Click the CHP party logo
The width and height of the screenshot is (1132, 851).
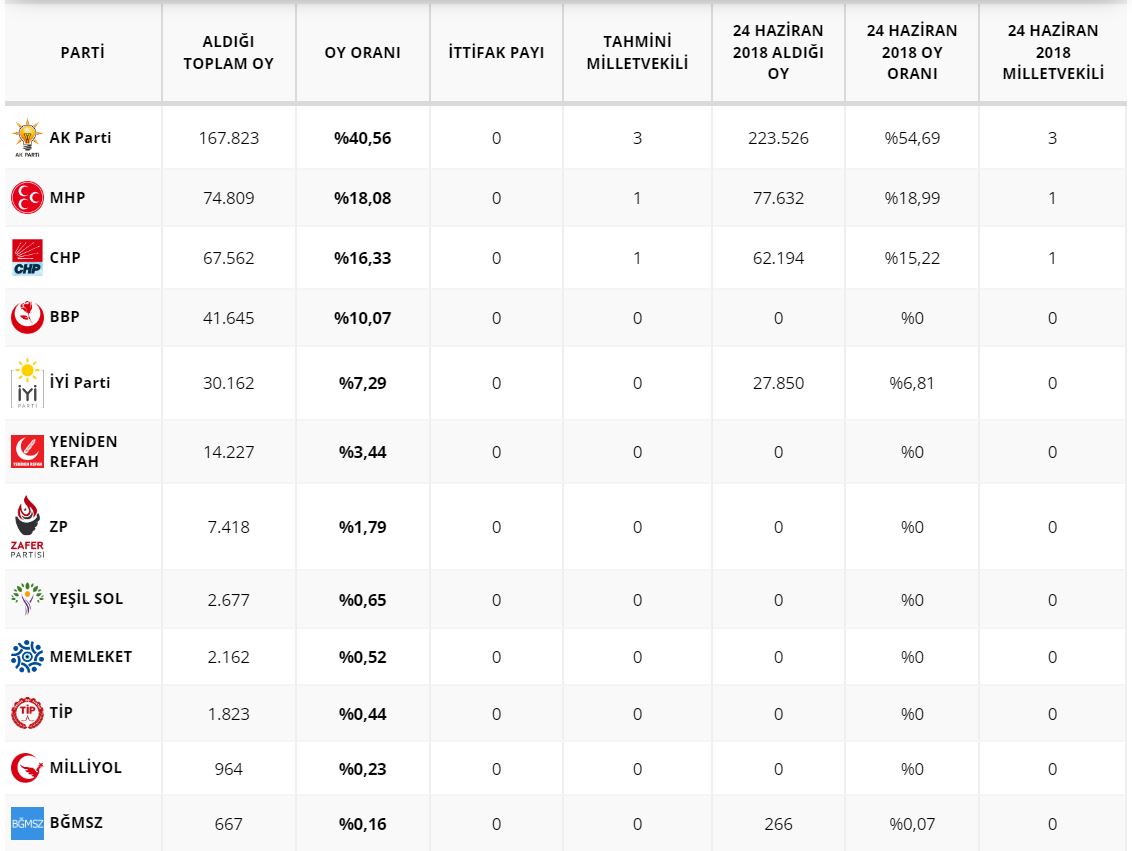pyautogui.click(x=27, y=258)
